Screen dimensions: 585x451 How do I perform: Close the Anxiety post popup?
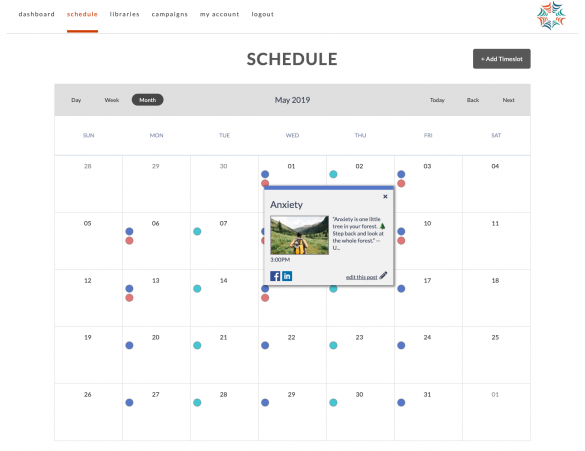tap(385, 197)
